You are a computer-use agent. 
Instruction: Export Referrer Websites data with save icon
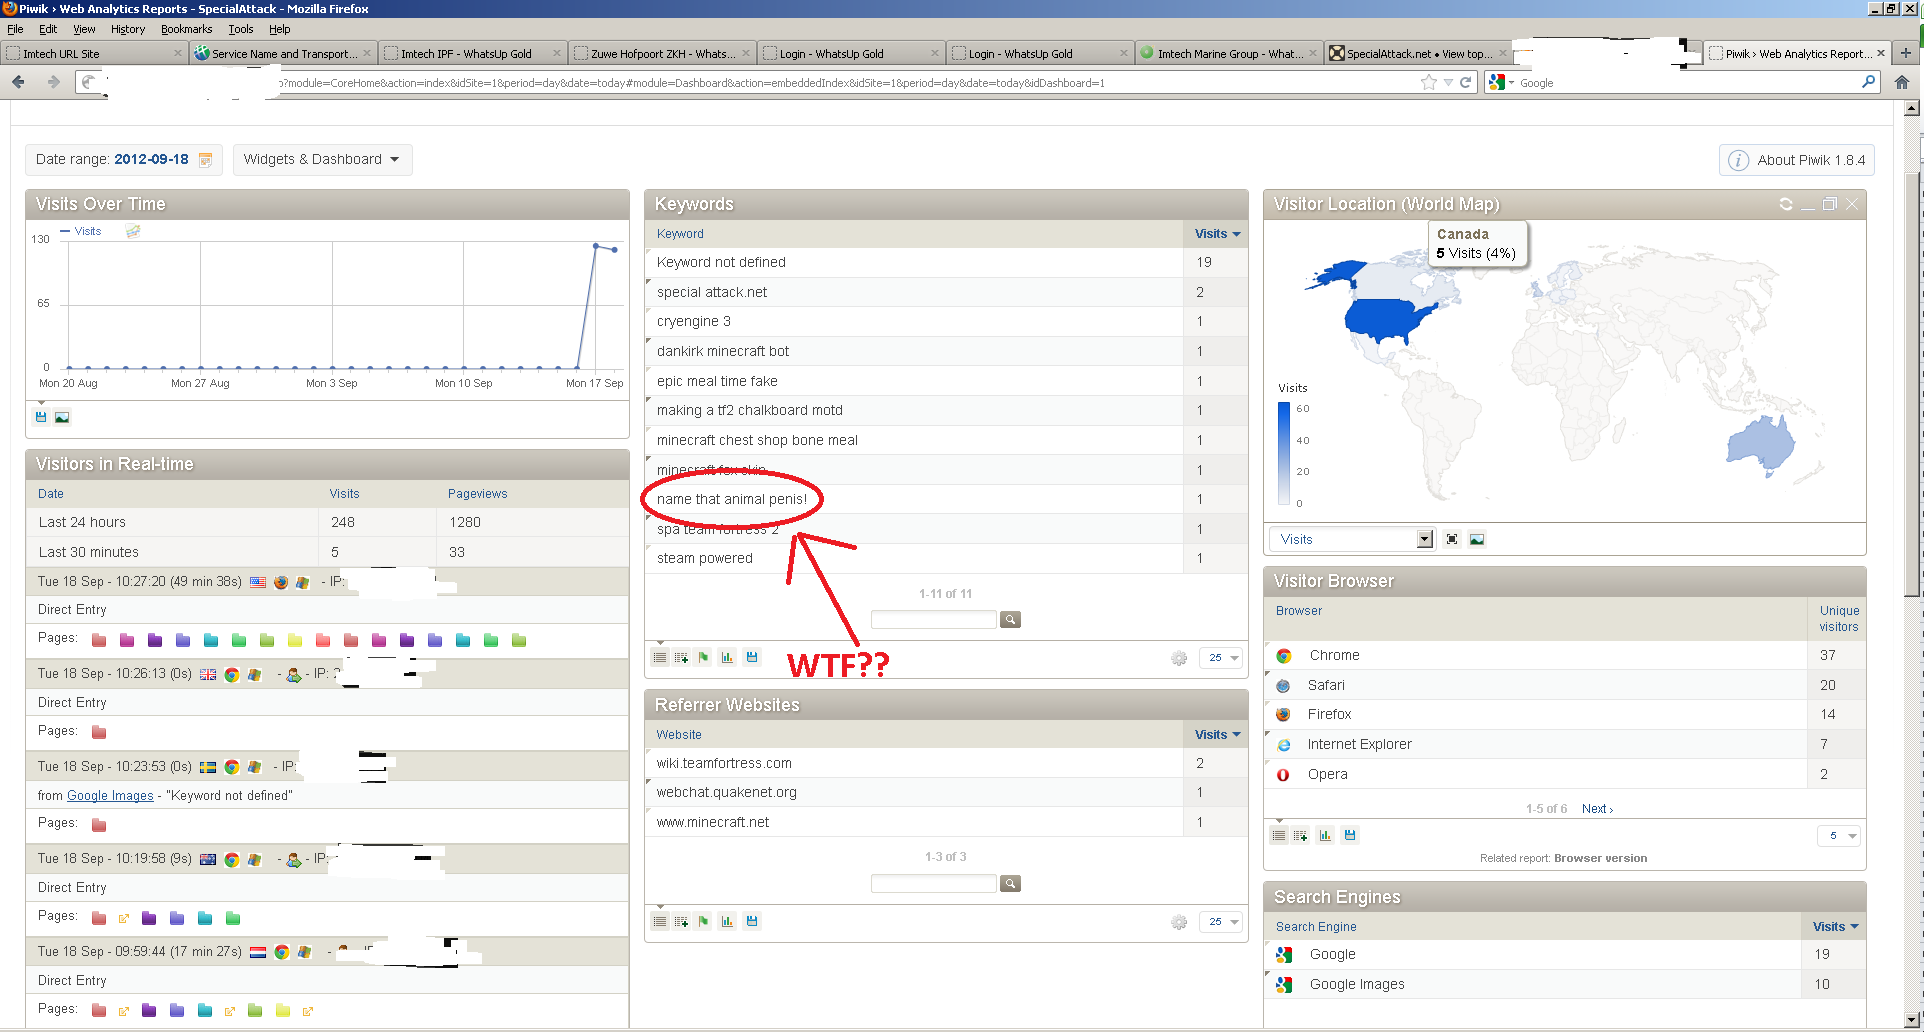pyautogui.click(x=752, y=921)
